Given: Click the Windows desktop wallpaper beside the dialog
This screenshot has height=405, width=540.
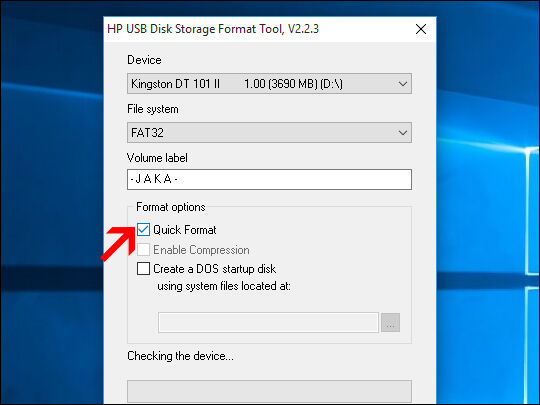Looking at the screenshot, I should 487,207.
